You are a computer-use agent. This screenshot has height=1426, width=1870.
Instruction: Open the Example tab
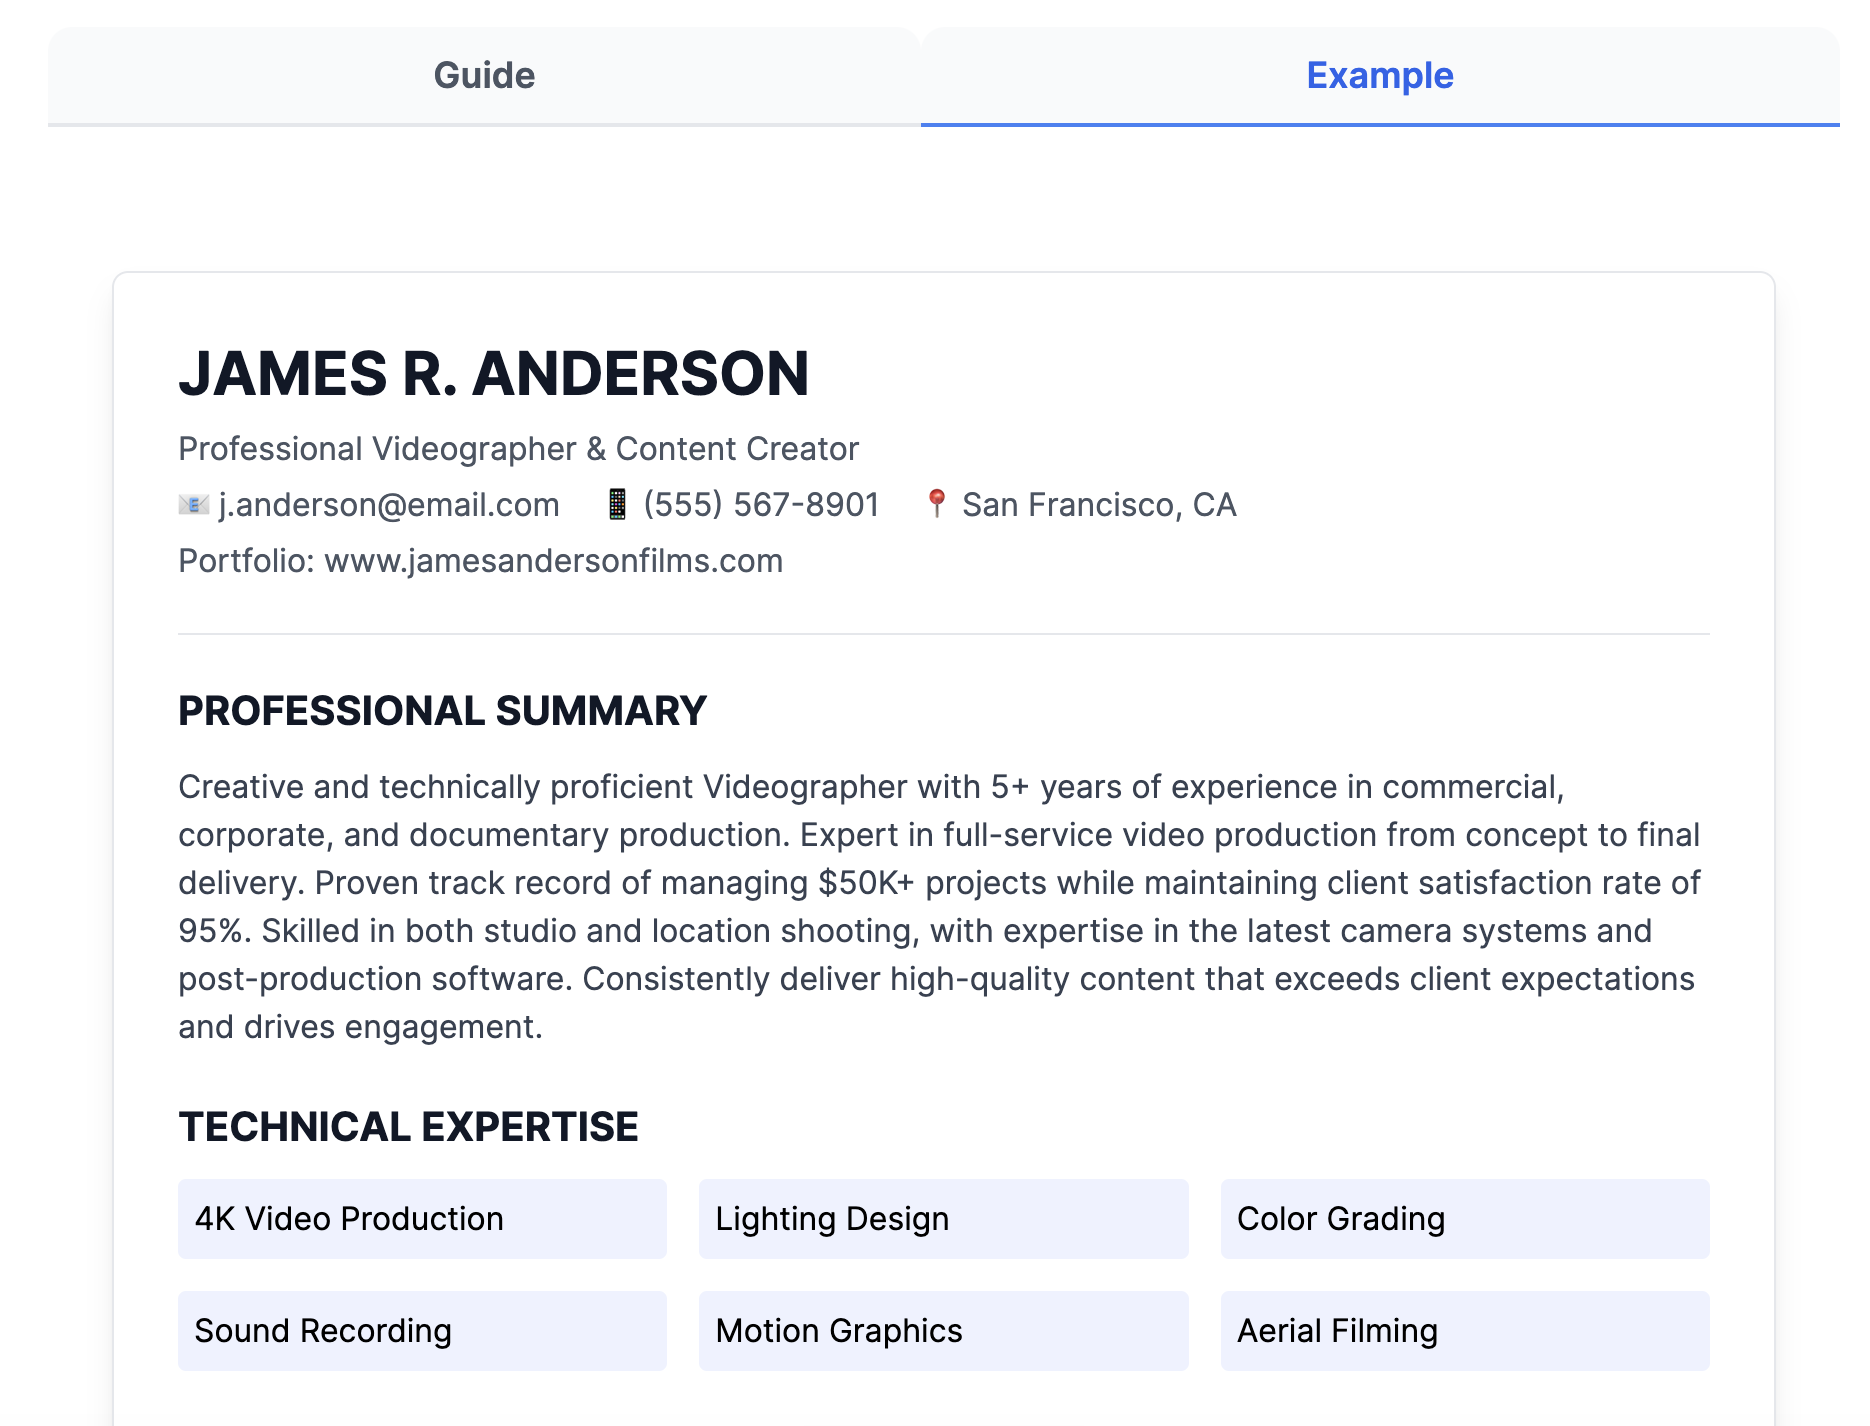click(1379, 76)
